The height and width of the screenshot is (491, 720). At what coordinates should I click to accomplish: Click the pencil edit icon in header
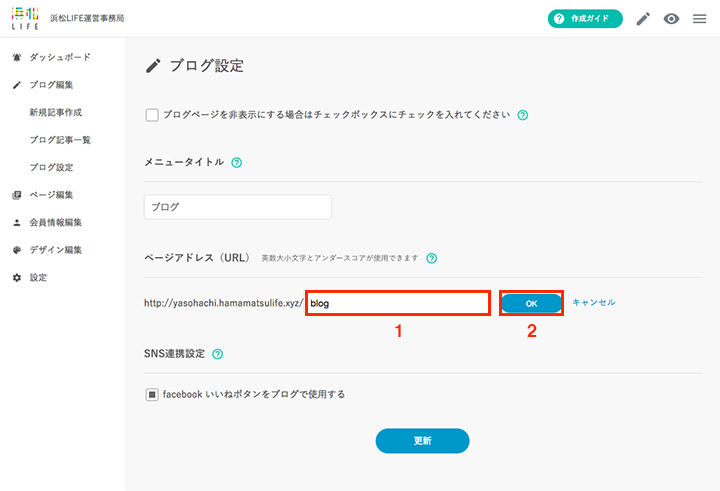pyautogui.click(x=643, y=19)
